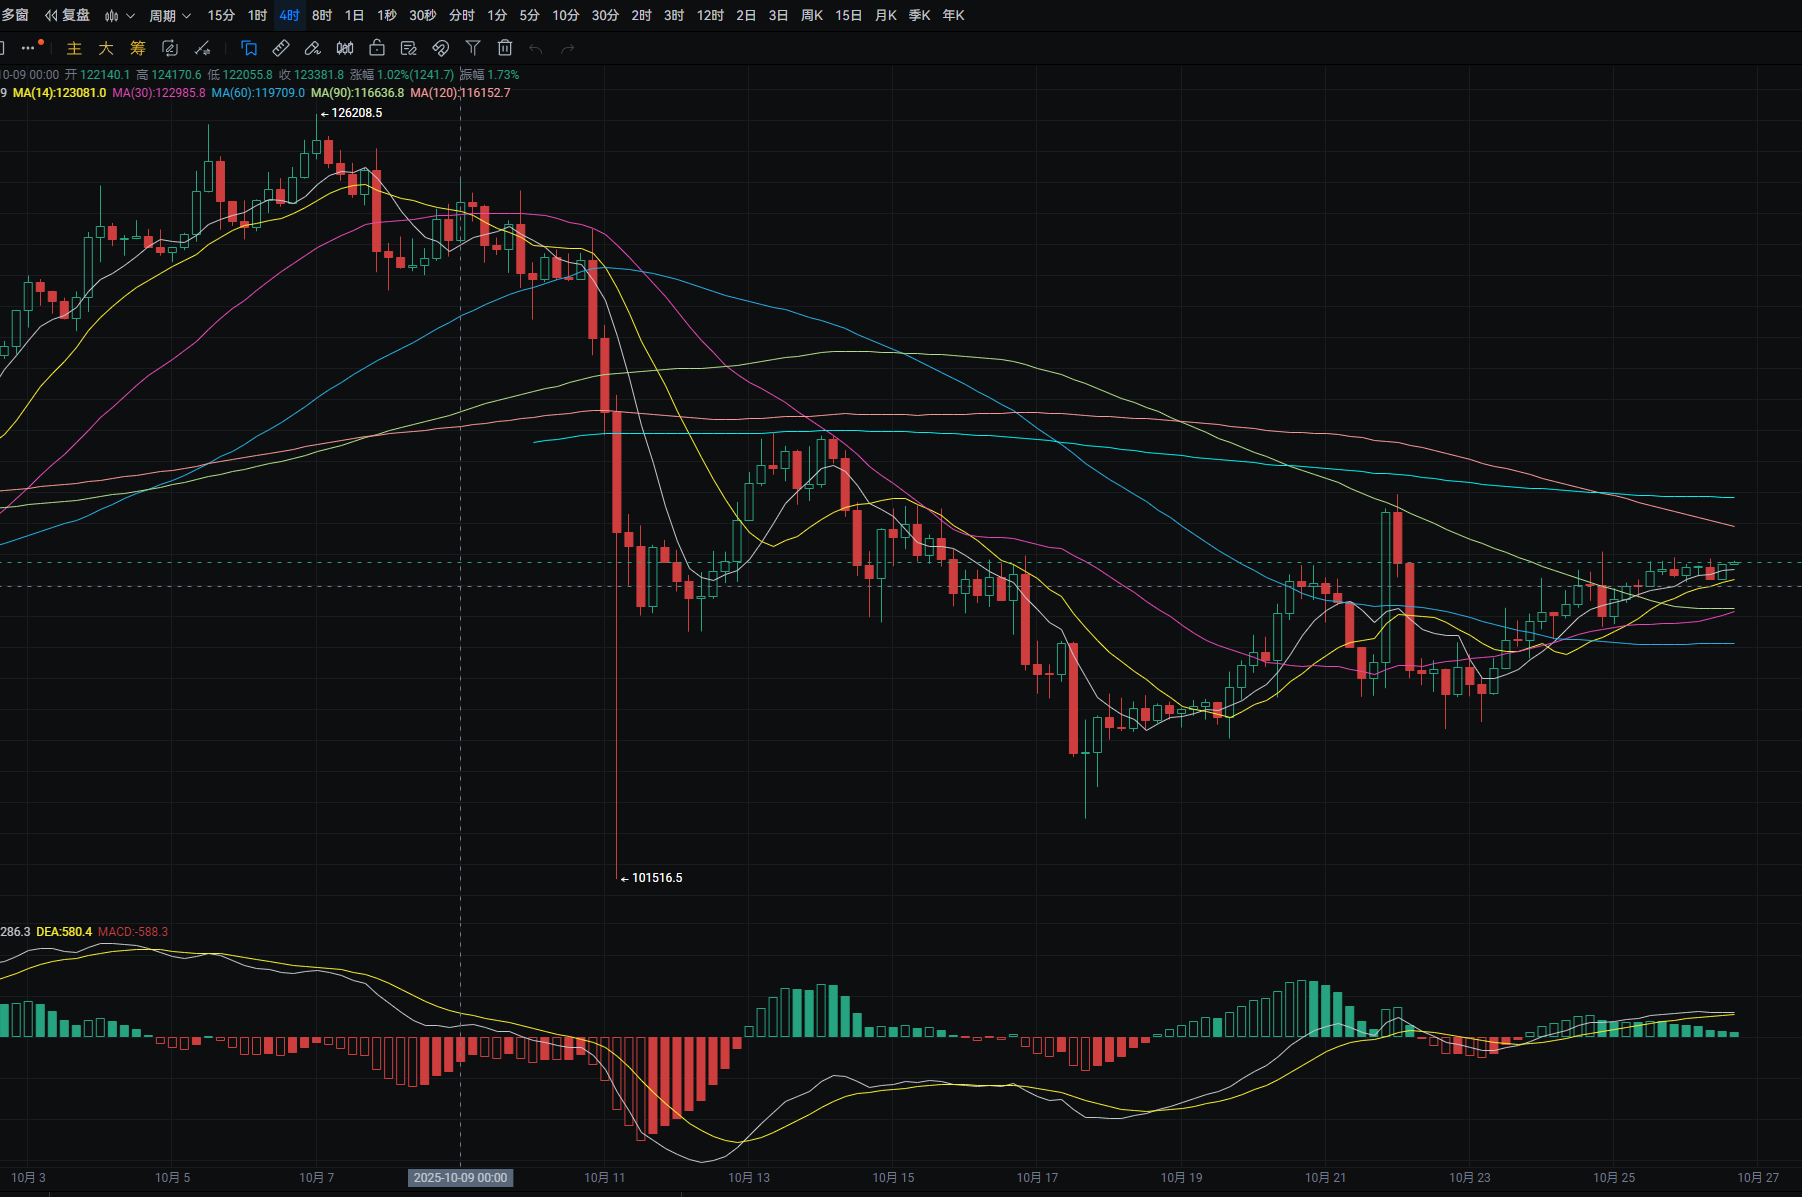Switch to the 15分 timeframe tab
This screenshot has width=1802, height=1197.
(x=221, y=16)
